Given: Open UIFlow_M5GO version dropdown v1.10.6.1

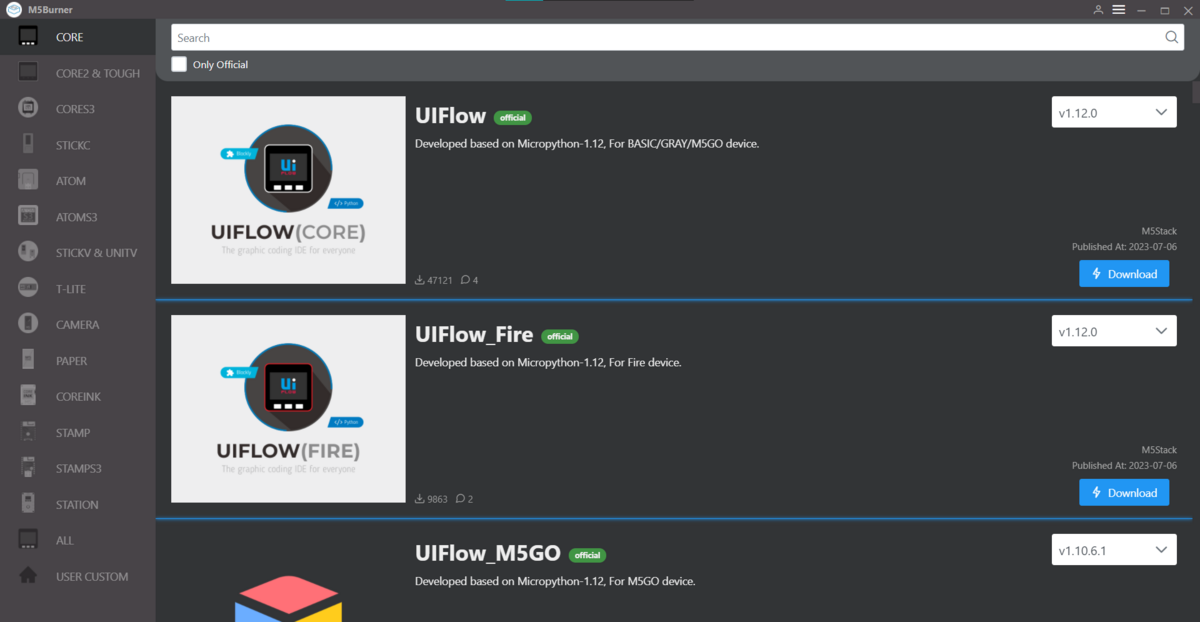Looking at the screenshot, I should pyautogui.click(x=1113, y=550).
